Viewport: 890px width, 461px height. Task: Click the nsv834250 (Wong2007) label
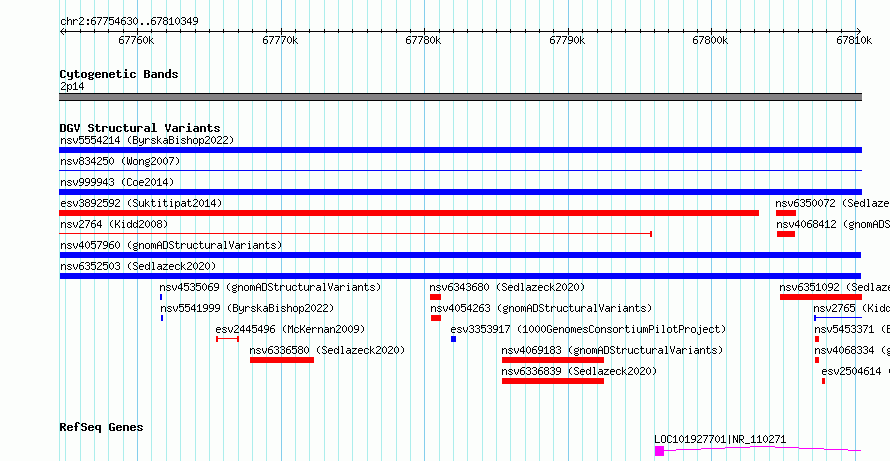[x=120, y=161]
